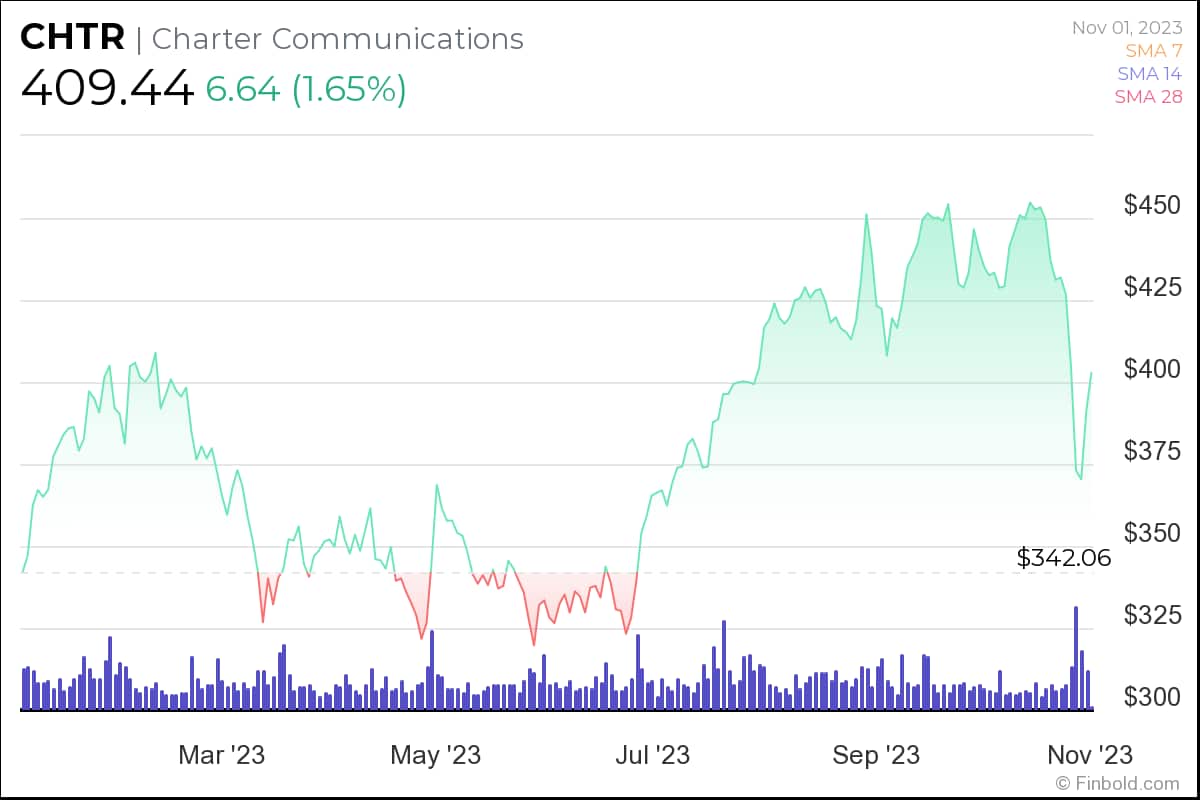1200x800 pixels.
Task: Click the green 6.64 (1.65%) price change
Action: coord(306,89)
